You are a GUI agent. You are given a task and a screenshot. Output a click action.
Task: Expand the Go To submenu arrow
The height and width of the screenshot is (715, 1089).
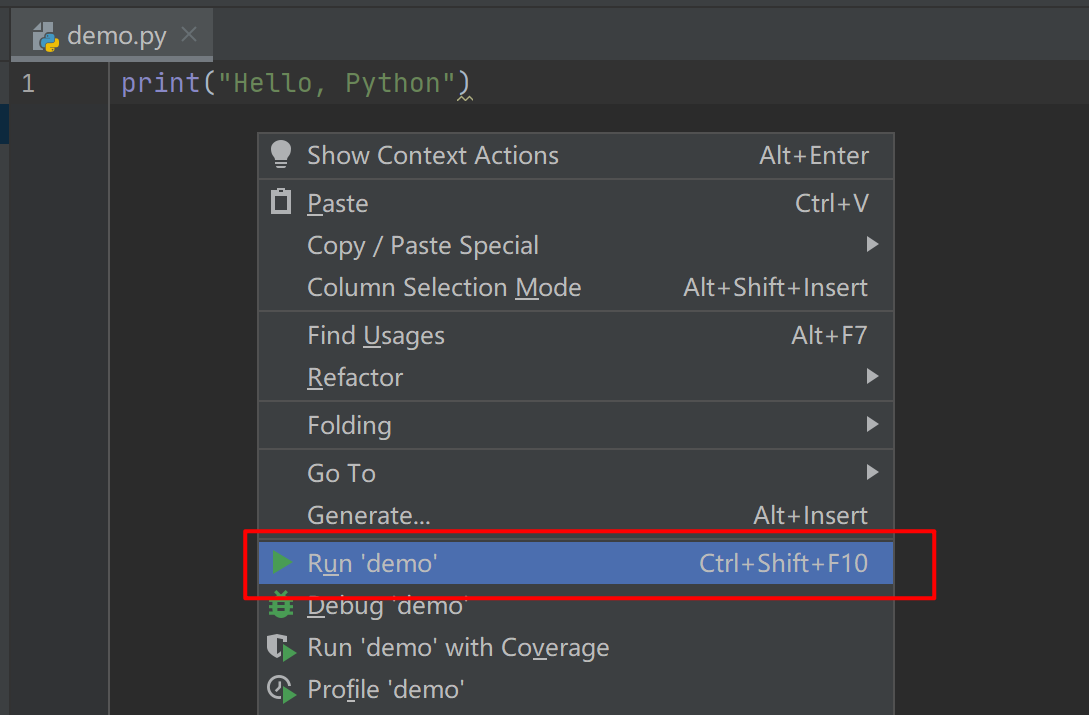click(x=872, y=473)
